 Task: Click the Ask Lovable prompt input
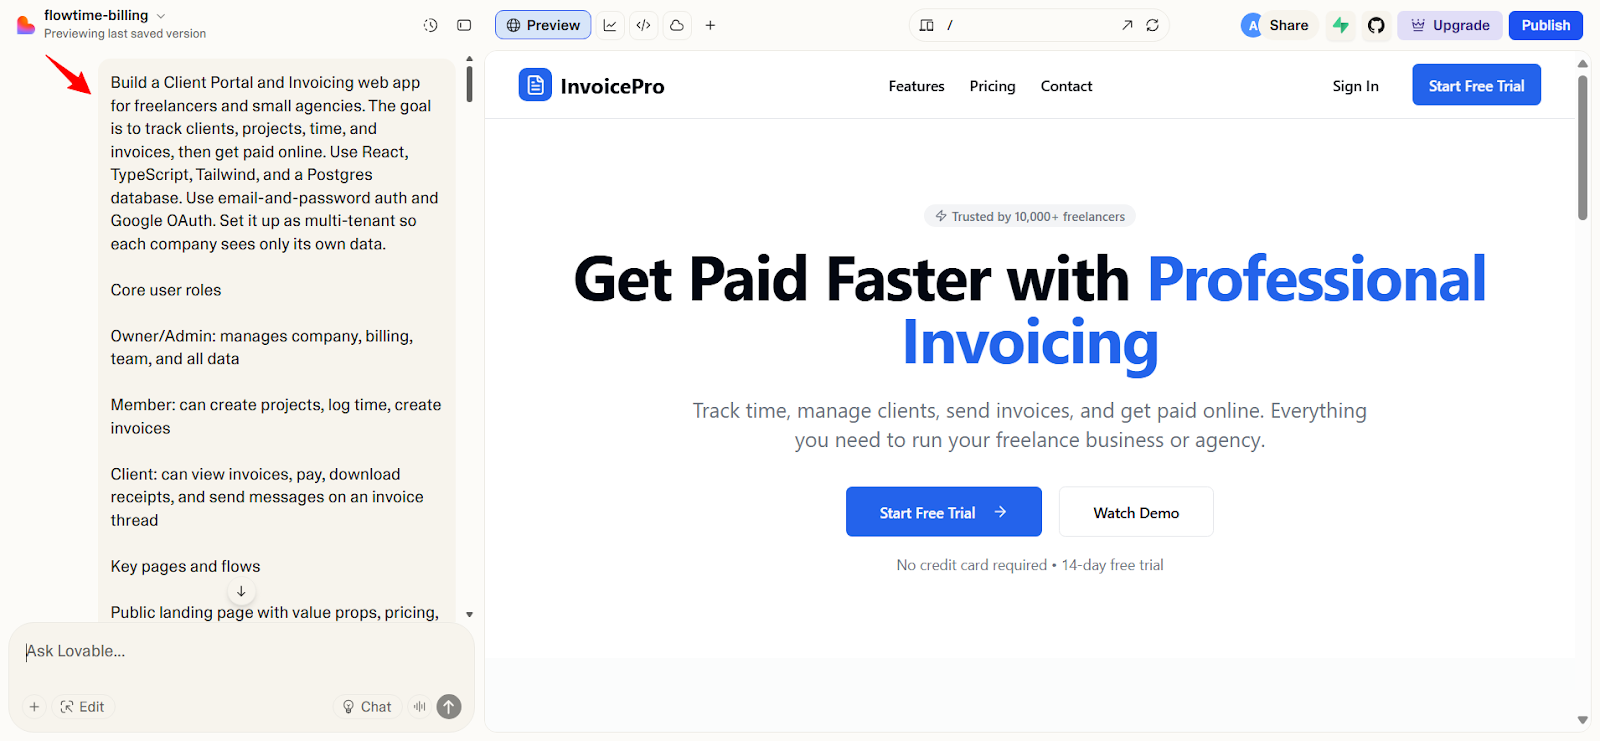pos(241,652)
